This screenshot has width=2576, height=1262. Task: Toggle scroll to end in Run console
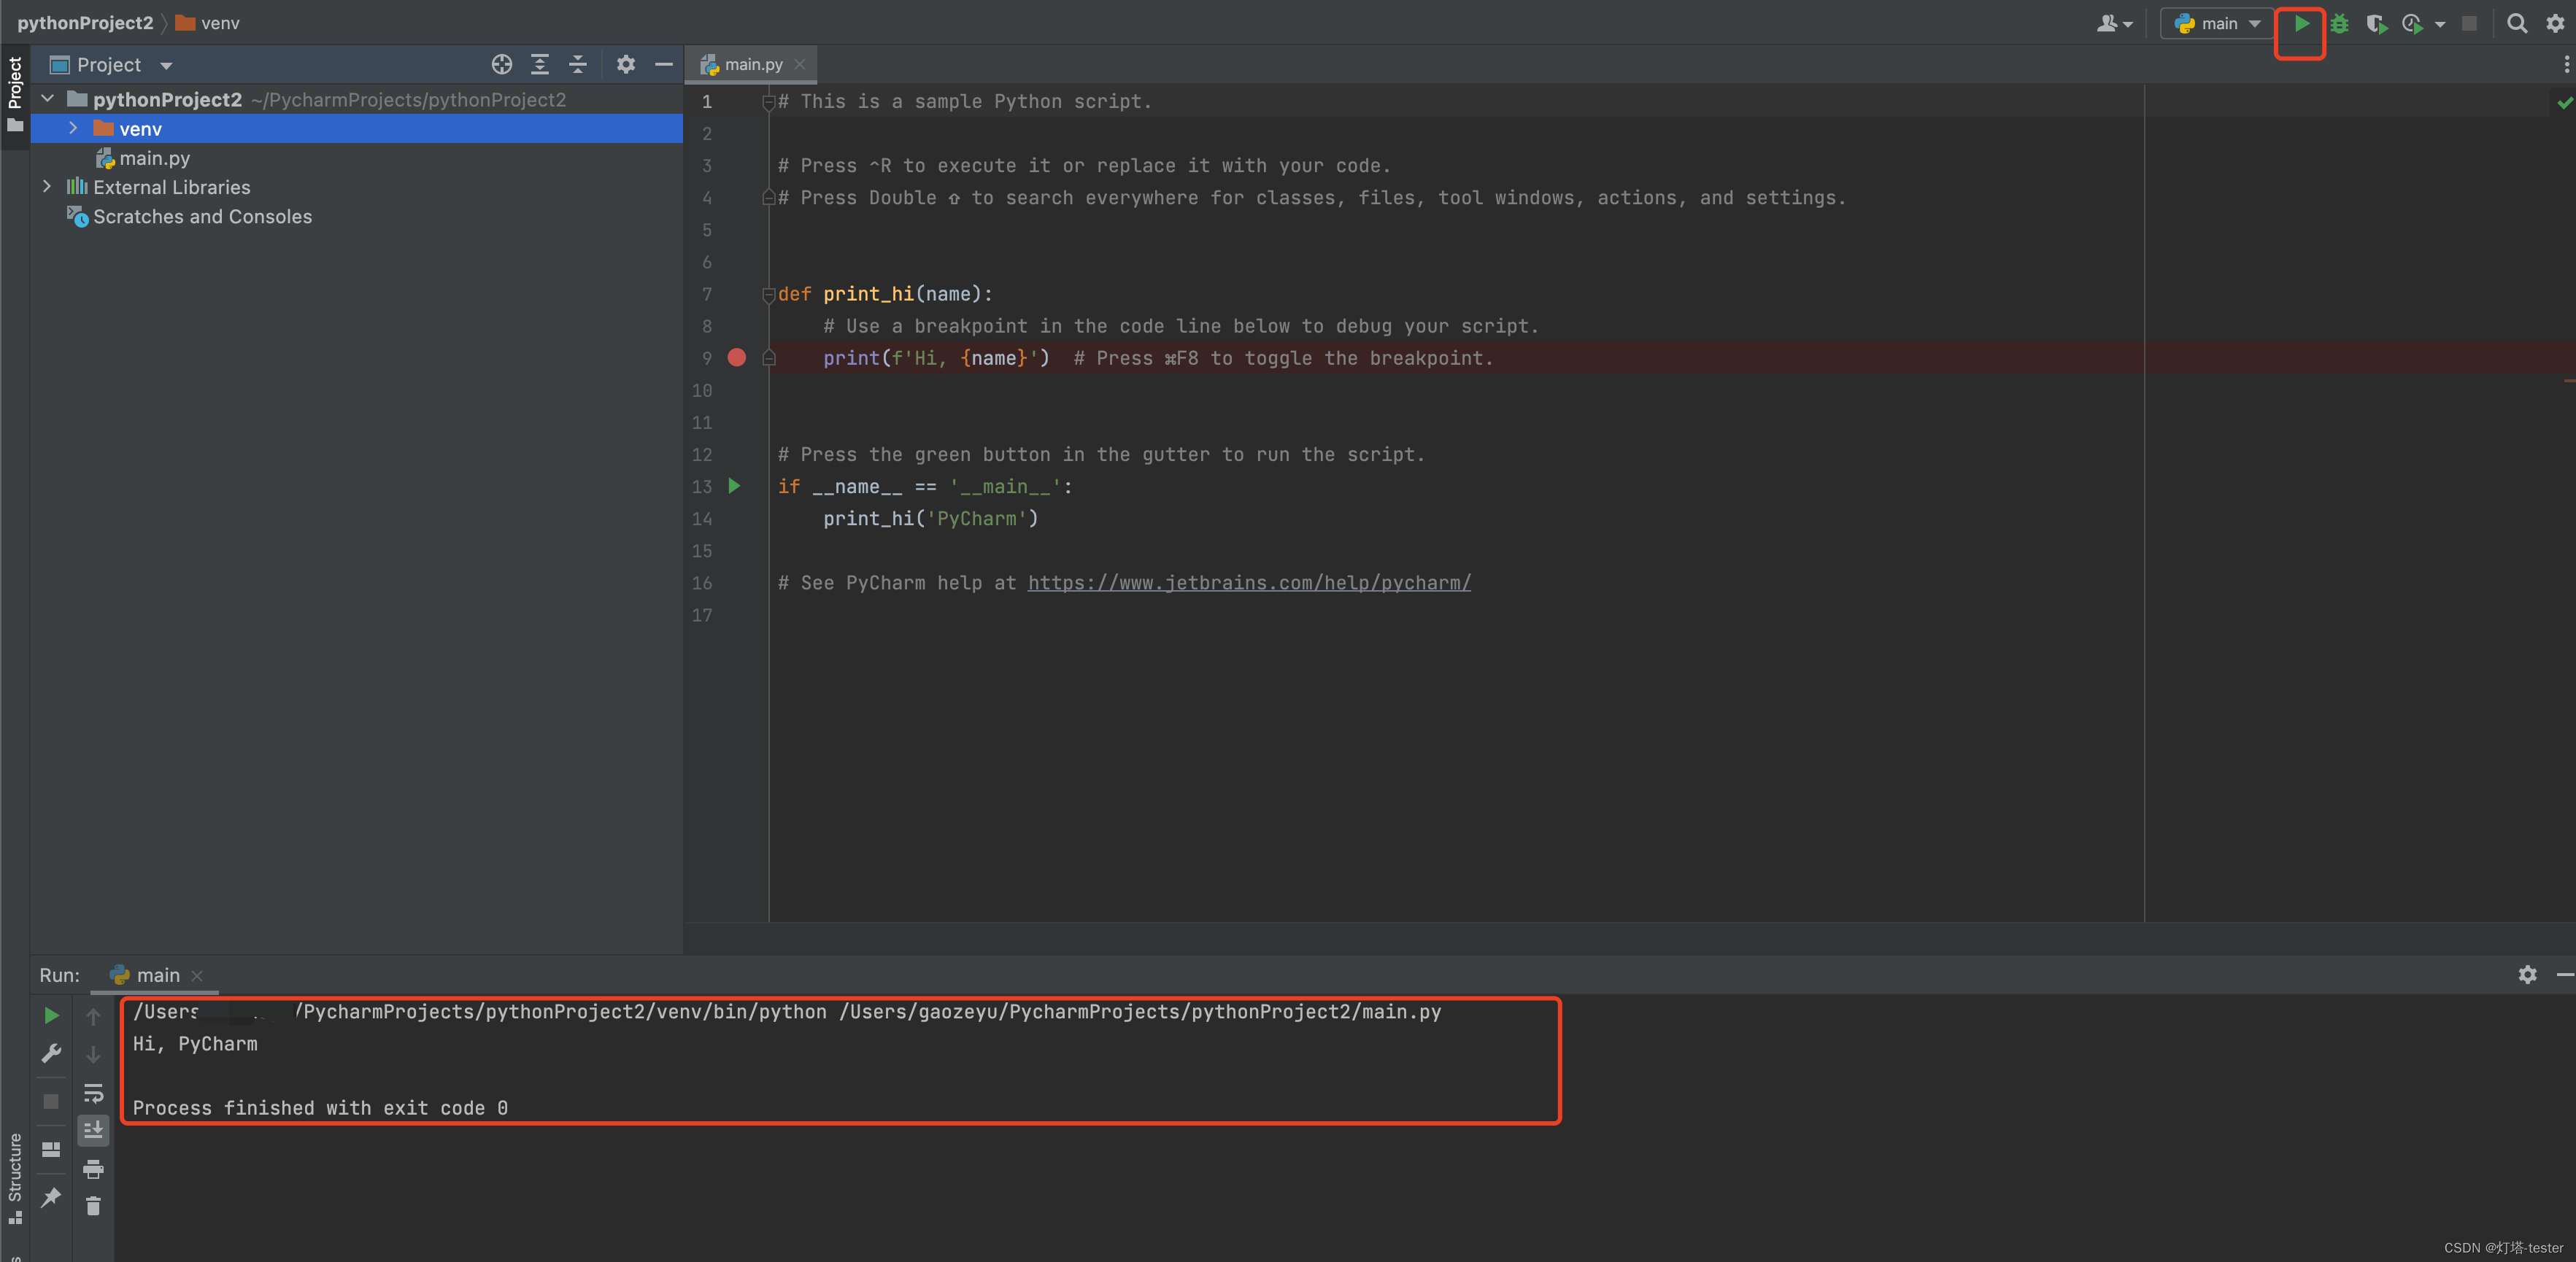93,1130
